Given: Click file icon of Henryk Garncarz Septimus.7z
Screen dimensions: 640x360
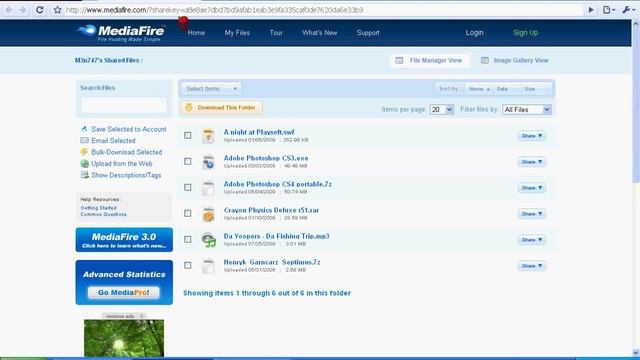Looking at the screenshot, I should [208, 266].
